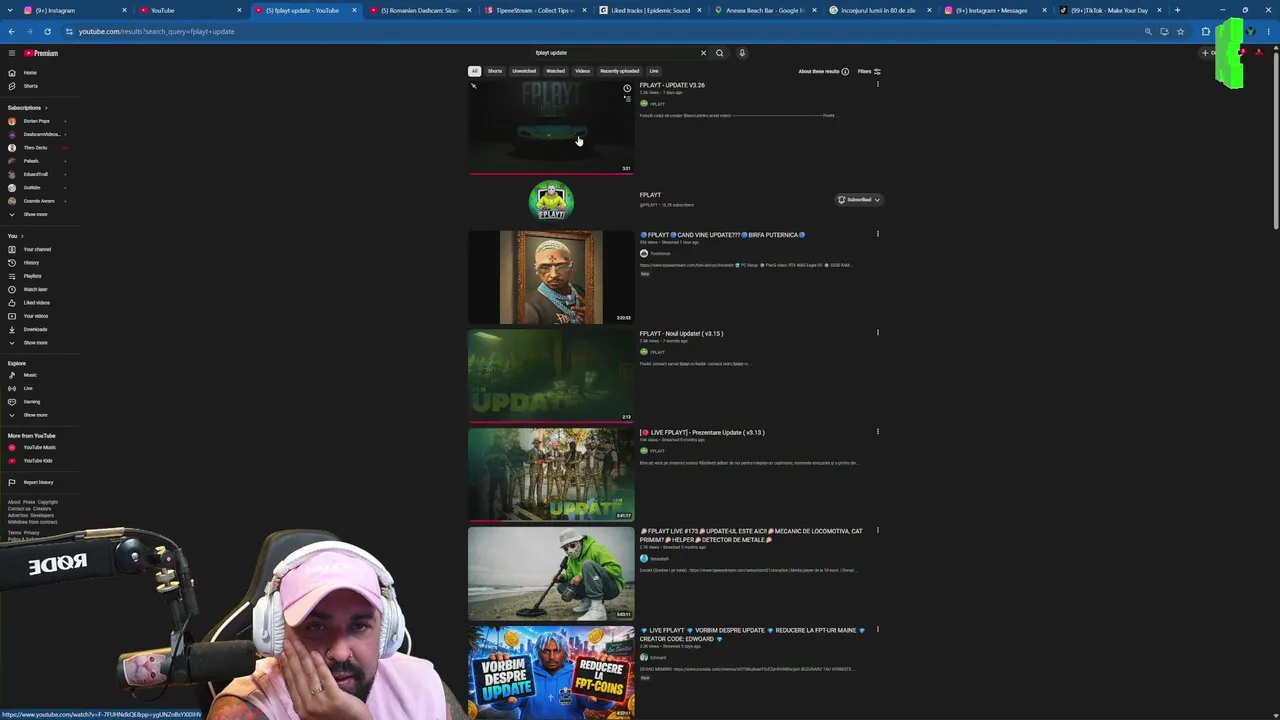Open History in the sidebar
This screenshot has height=720, width=1280.
[31, 263]
